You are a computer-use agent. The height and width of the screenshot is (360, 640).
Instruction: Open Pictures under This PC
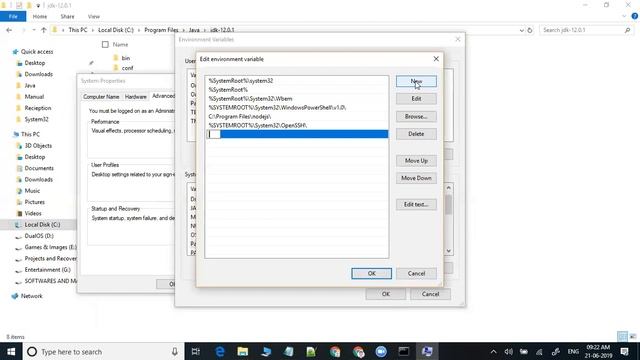35,202
